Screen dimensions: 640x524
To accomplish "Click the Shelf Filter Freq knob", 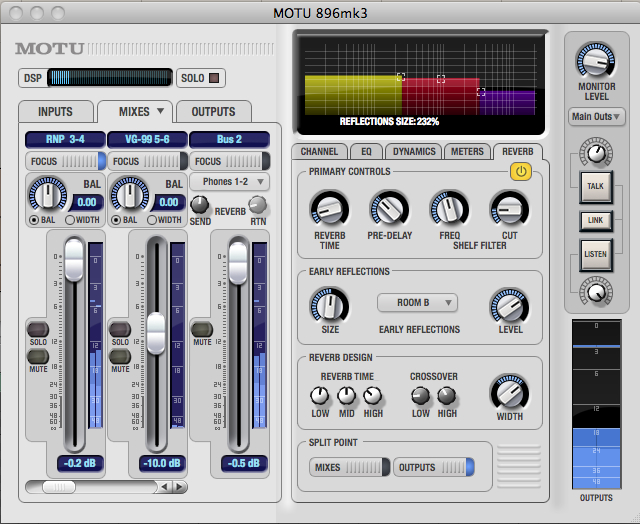I will click(449, 209).
